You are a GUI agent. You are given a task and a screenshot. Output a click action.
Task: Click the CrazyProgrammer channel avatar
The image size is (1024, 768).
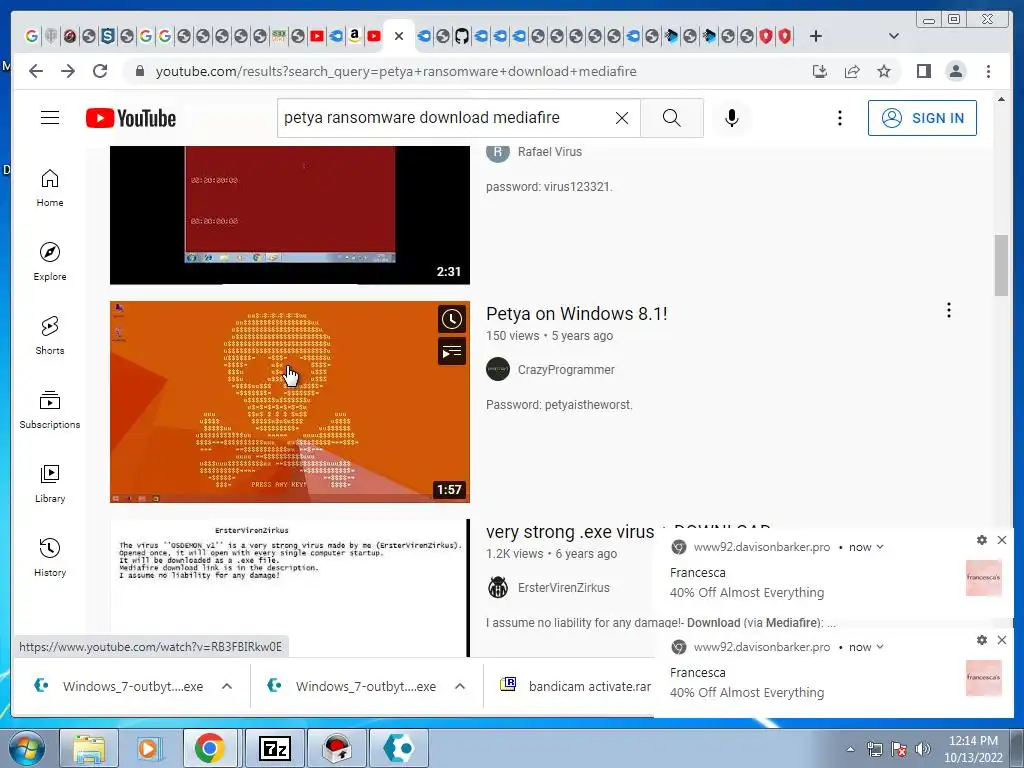coord(498,369)
